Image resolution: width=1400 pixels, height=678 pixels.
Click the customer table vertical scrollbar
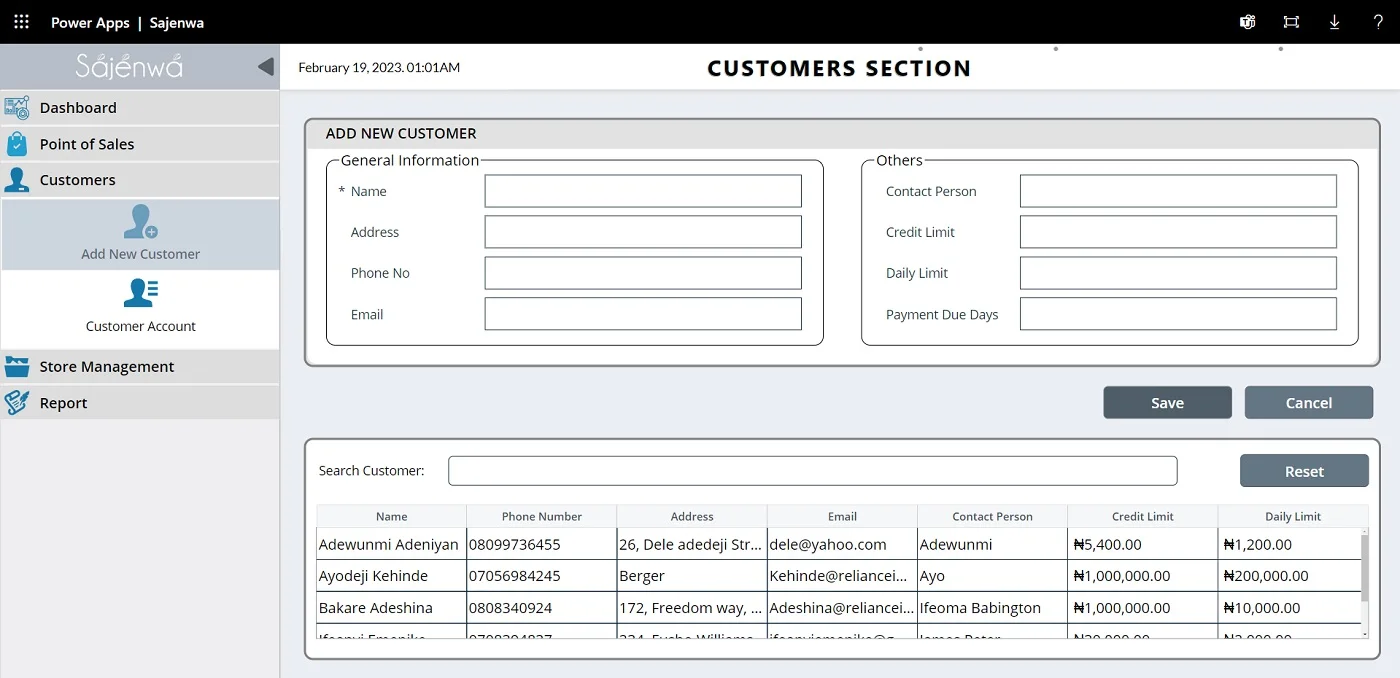click(x=1364, y=567)
